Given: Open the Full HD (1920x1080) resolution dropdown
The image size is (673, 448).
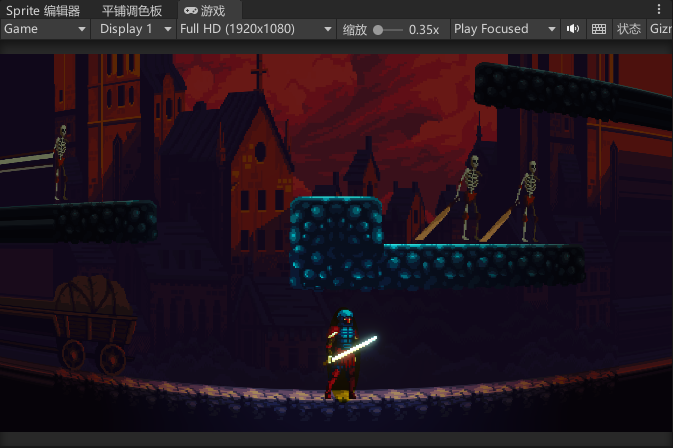Looking at the screenshot, I should click(254, 29).
